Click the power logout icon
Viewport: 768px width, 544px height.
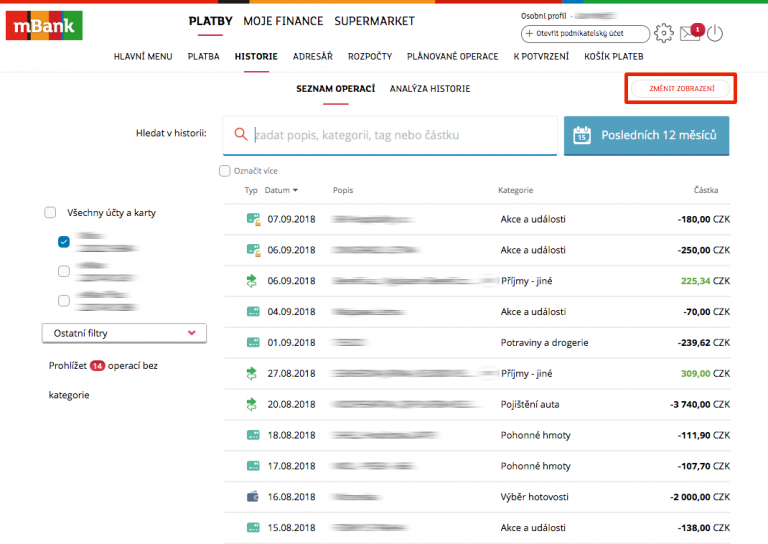click(x=714, y=33)
